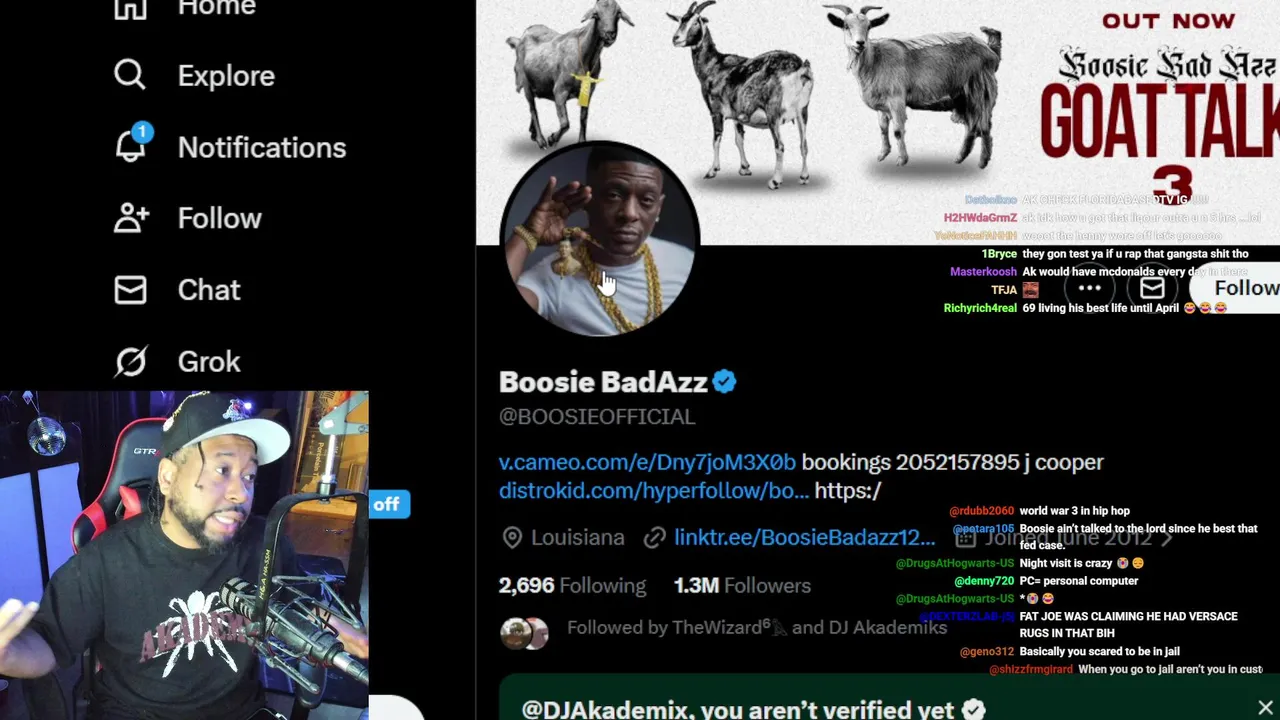Dismiss the "you aren't verified yet" banner
Image resolution: width=1280 pixels, height=720 pixels.
[1265, 708]
